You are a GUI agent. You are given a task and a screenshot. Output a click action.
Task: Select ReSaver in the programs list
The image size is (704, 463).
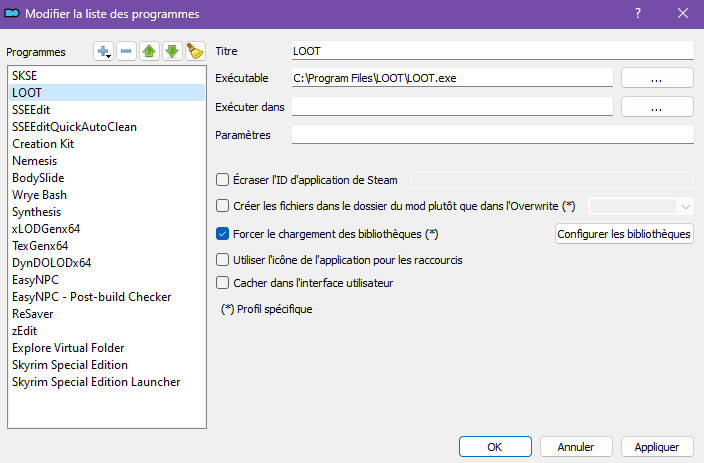(107, 314)
